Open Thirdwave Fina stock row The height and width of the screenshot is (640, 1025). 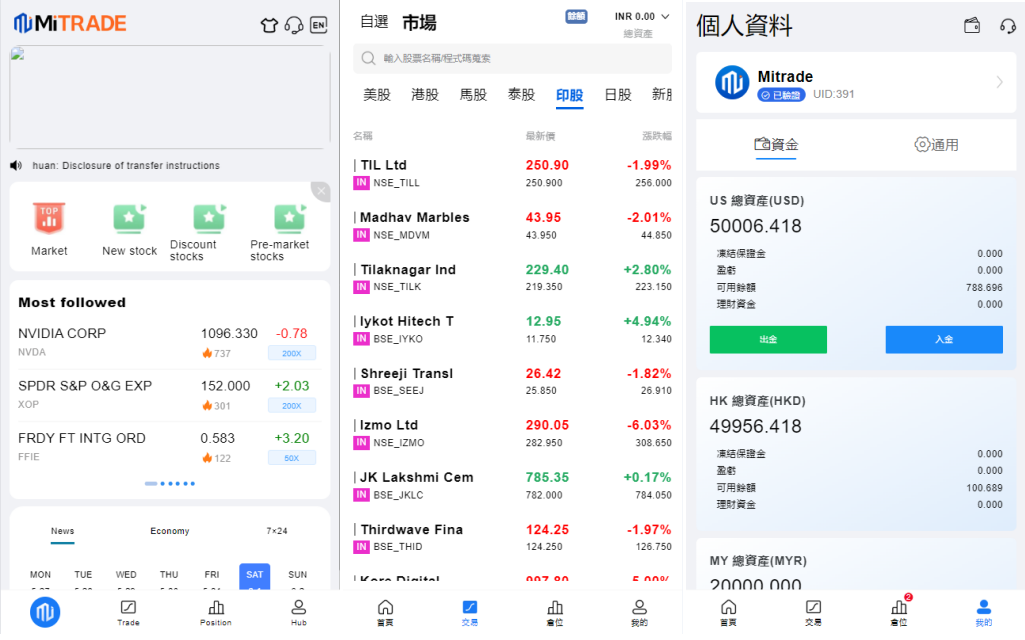pyautogui.click(x=512, y=537)
